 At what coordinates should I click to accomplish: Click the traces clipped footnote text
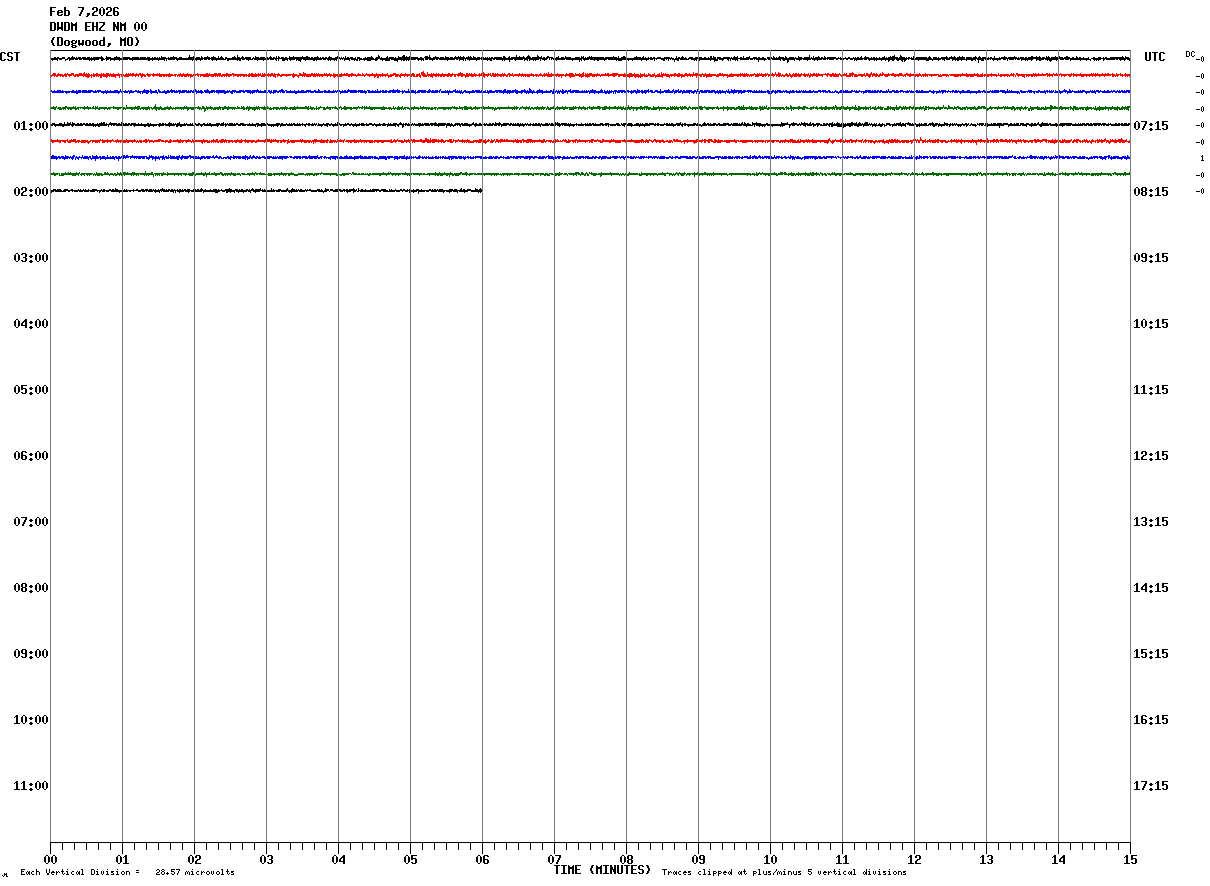(784, 873)
